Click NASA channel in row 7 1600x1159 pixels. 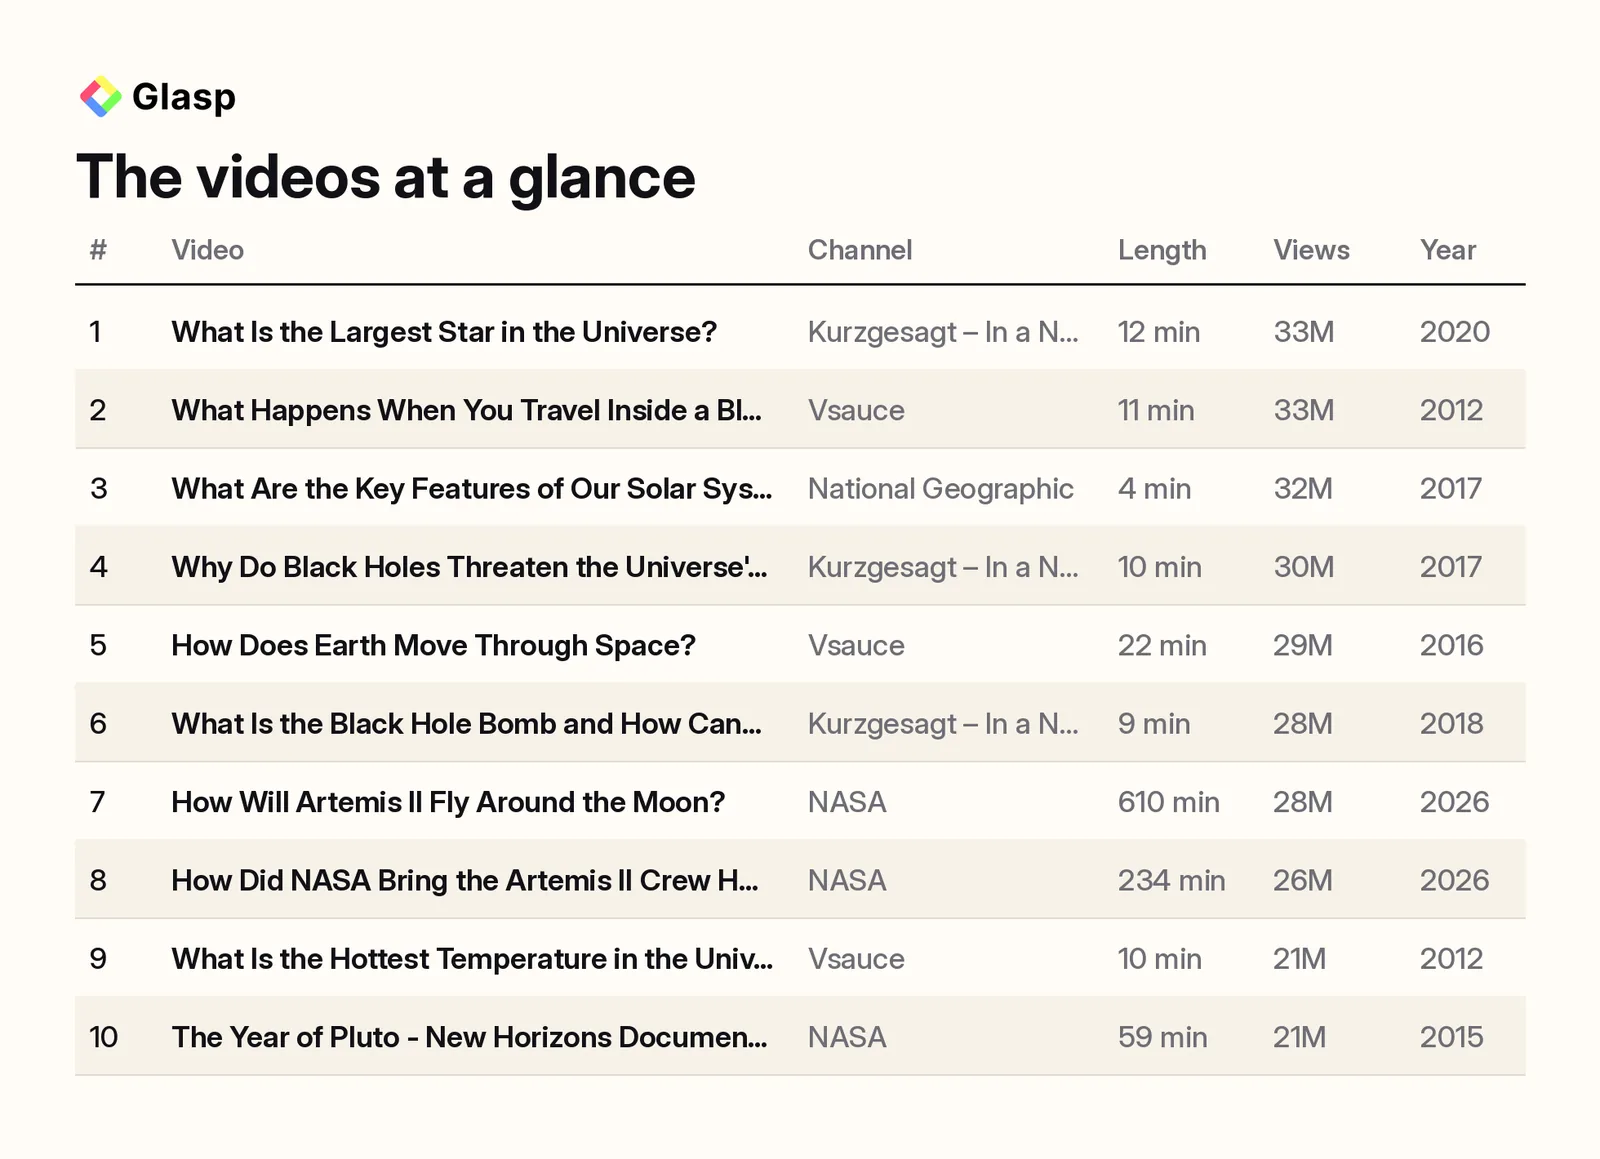click(x=847, y=802)
